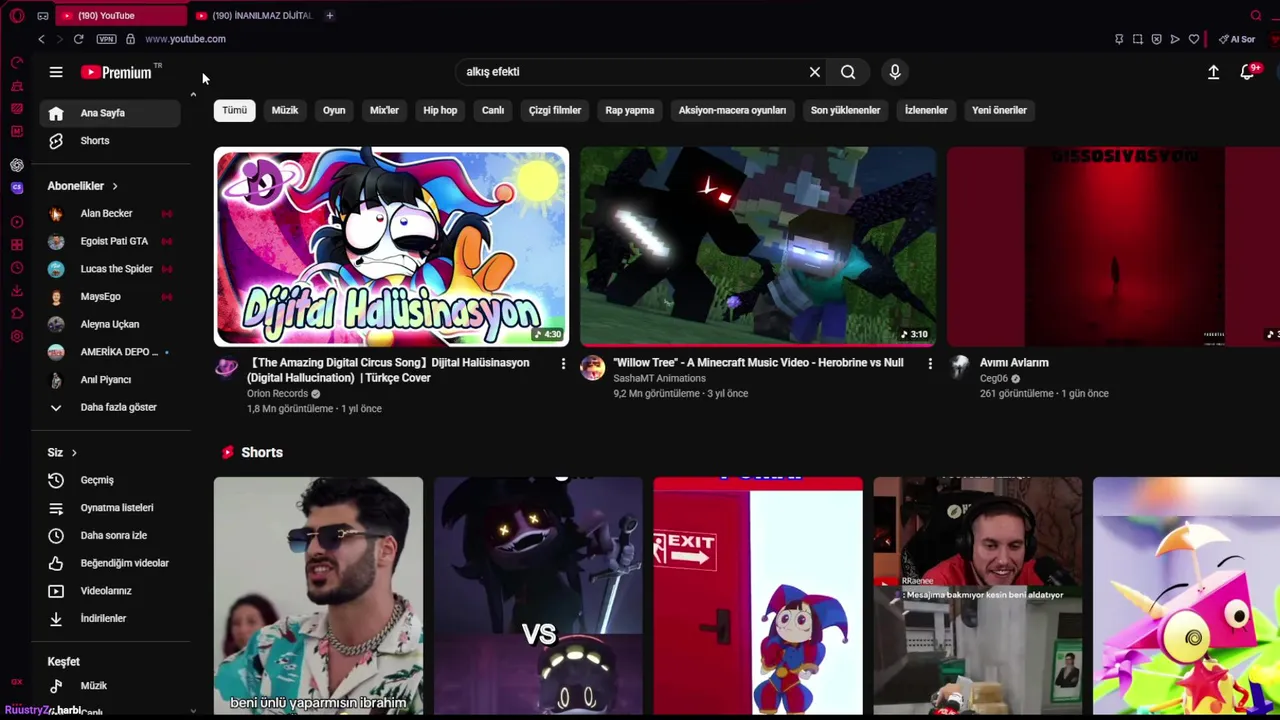1280x720 pixels.
Task: Open the ad blocker shield icon
Action: (x=1157, y=39)
